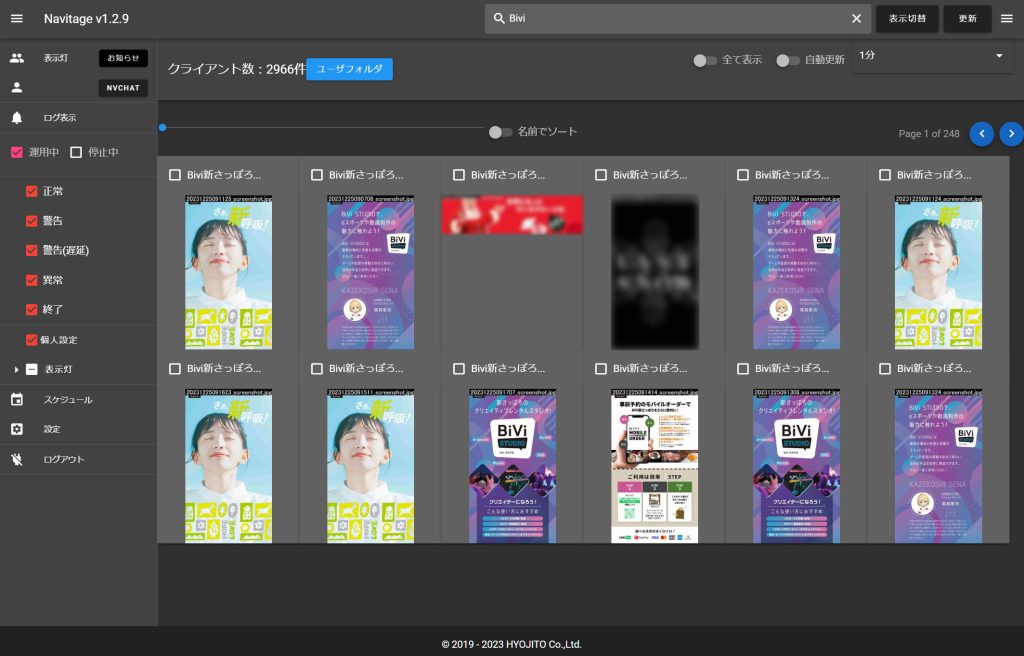This screenshot has height=656, width=1024.
Task: Go to the previous page of clients
Action: click(x=982, y=133)
